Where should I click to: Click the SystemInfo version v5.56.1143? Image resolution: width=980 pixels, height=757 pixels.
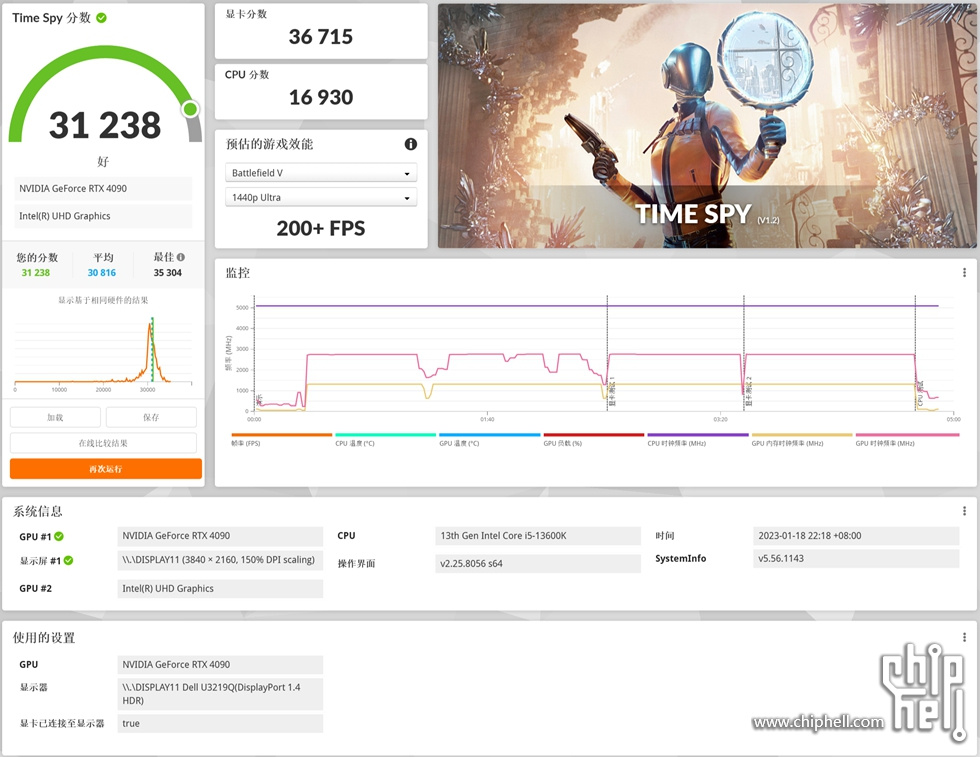[856, 558]
